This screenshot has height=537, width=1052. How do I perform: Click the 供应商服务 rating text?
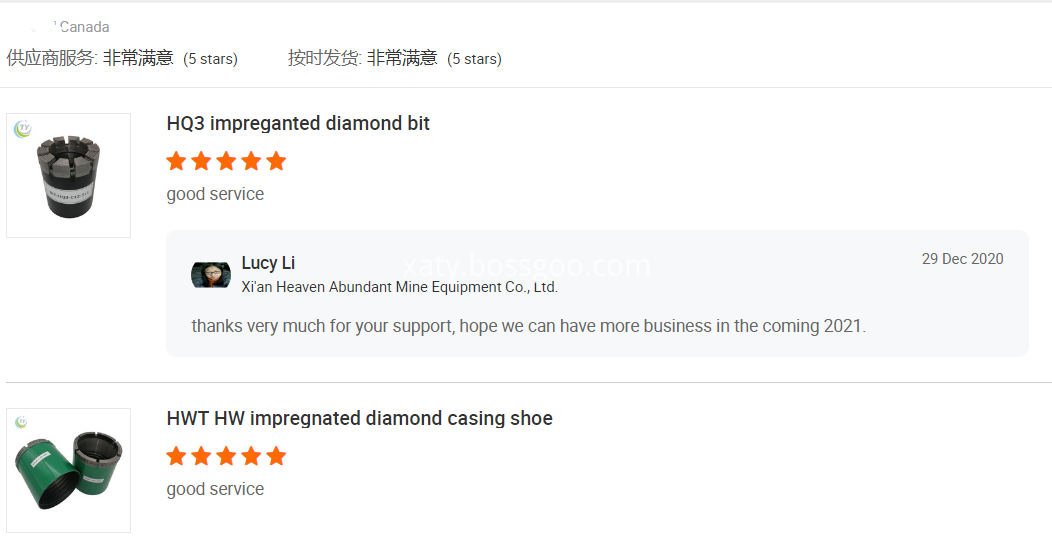[x=122, y=58]
